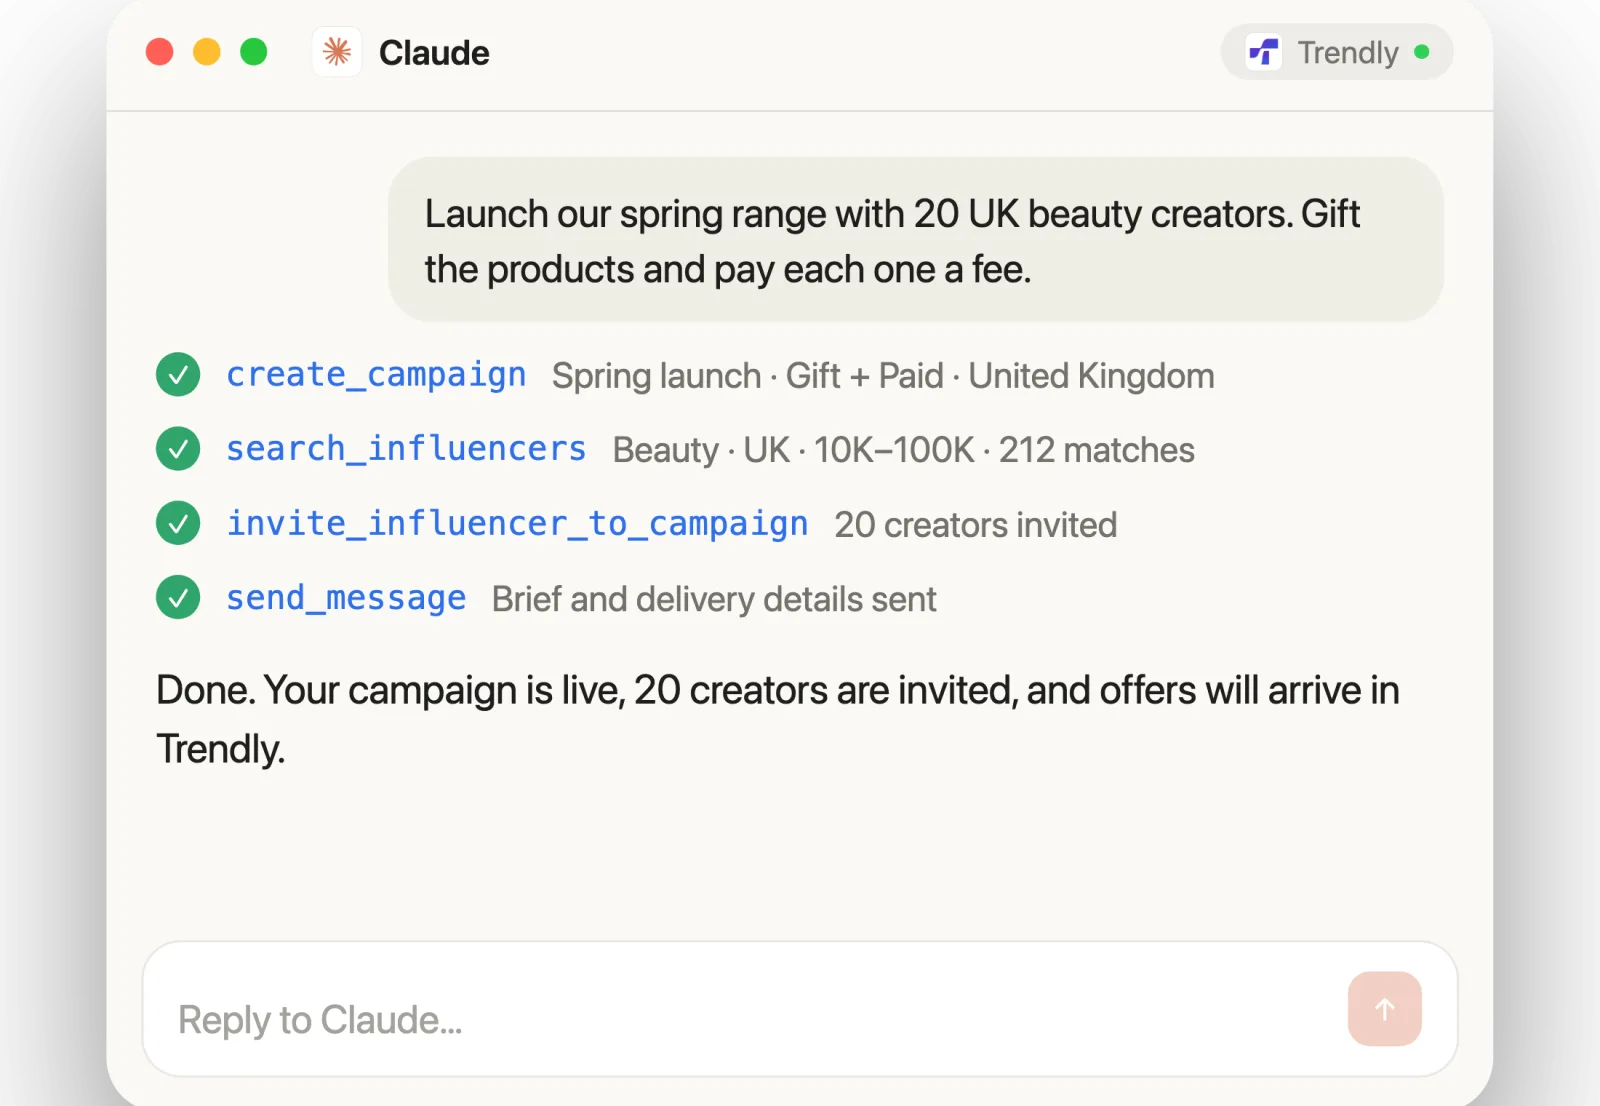Click the 'Spring launch · Gift + Paid · United Kingdom' text
Image resolution: width=1600 pixels, height=1106 pixels.
click(x=883, y=376)
